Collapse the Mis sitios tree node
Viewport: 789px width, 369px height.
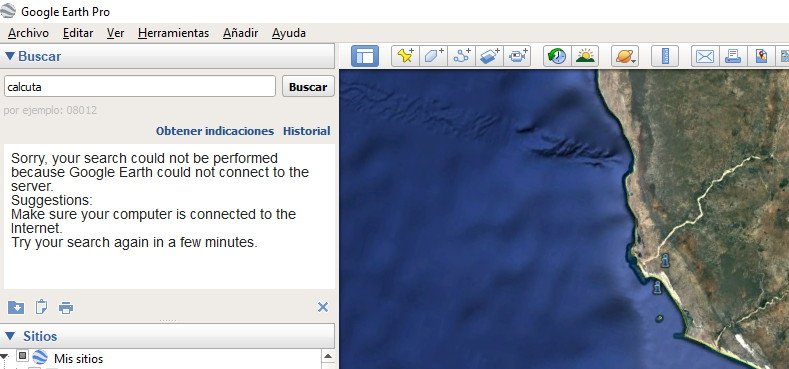4,357
